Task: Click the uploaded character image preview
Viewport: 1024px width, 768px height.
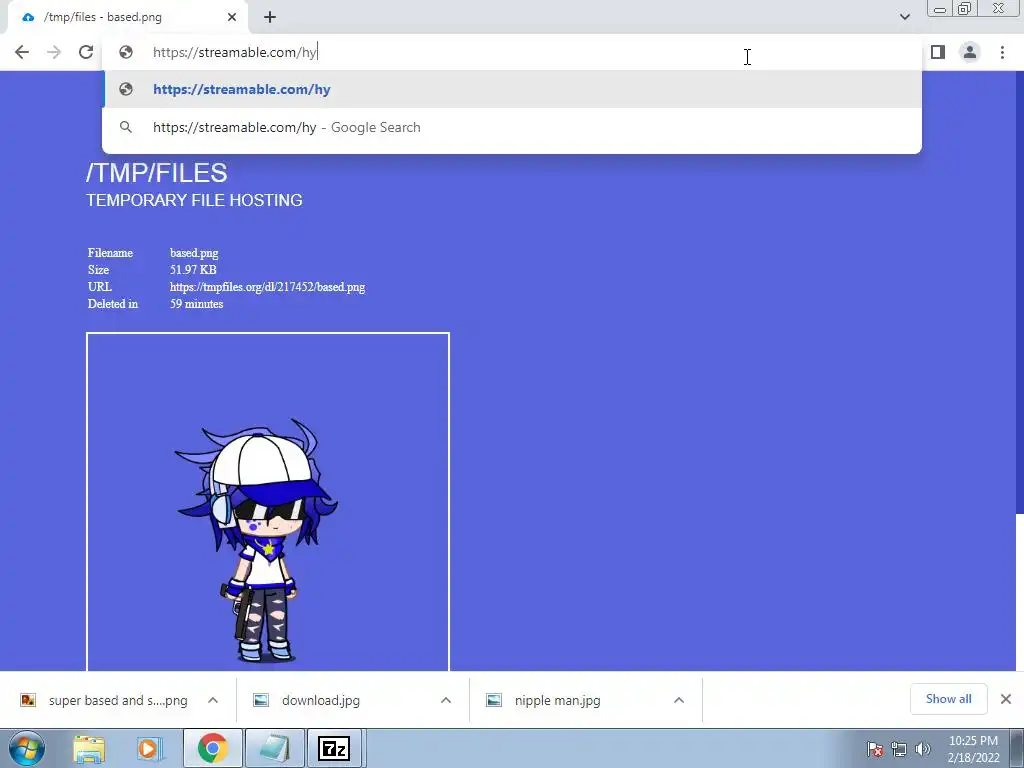Action: (268, 502)
